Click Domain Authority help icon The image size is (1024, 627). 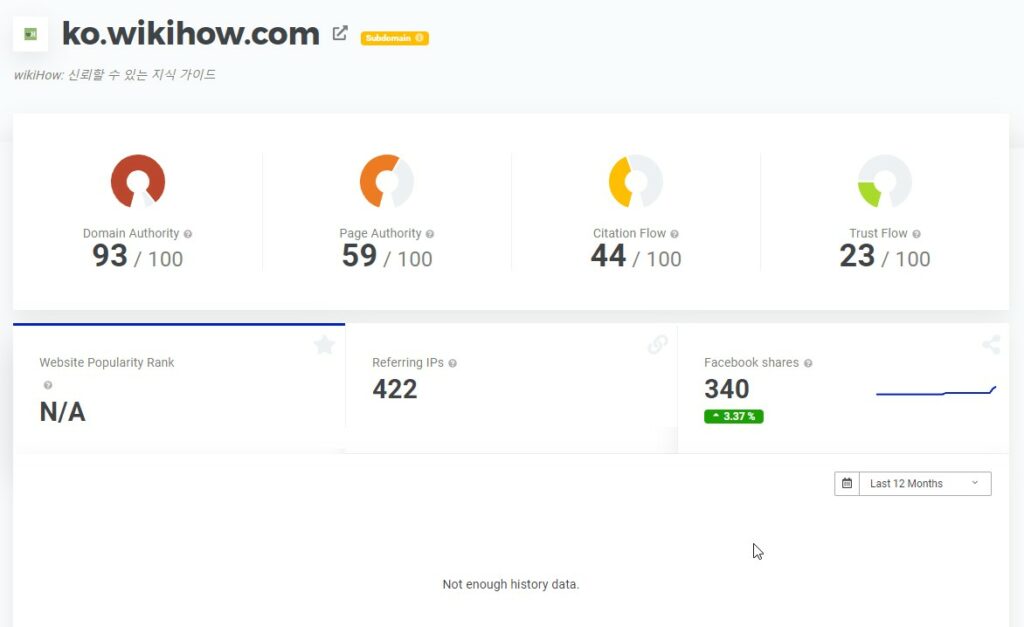pos(188,234)
